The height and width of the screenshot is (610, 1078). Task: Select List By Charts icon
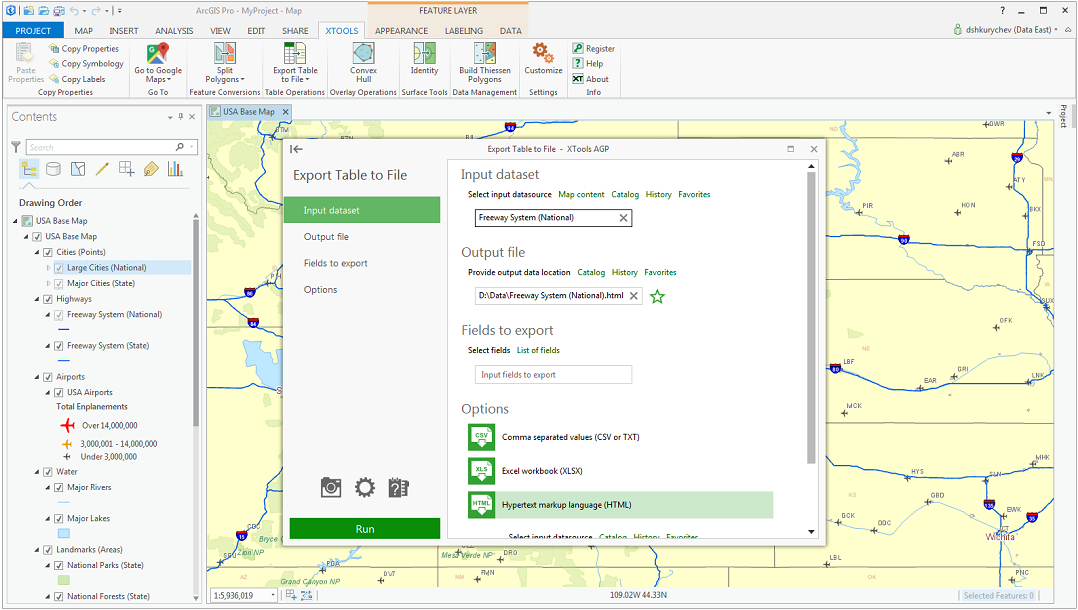coord(175,168)
